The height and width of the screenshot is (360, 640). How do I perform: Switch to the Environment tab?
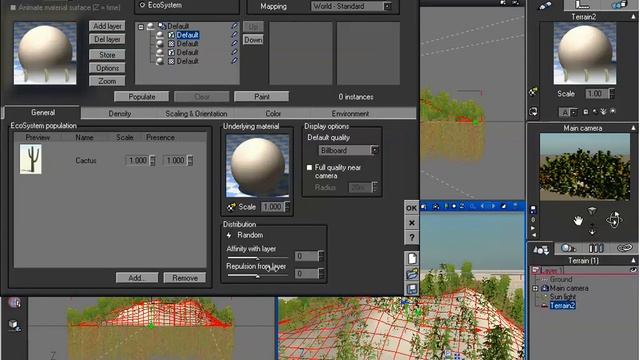coord(350,113)
